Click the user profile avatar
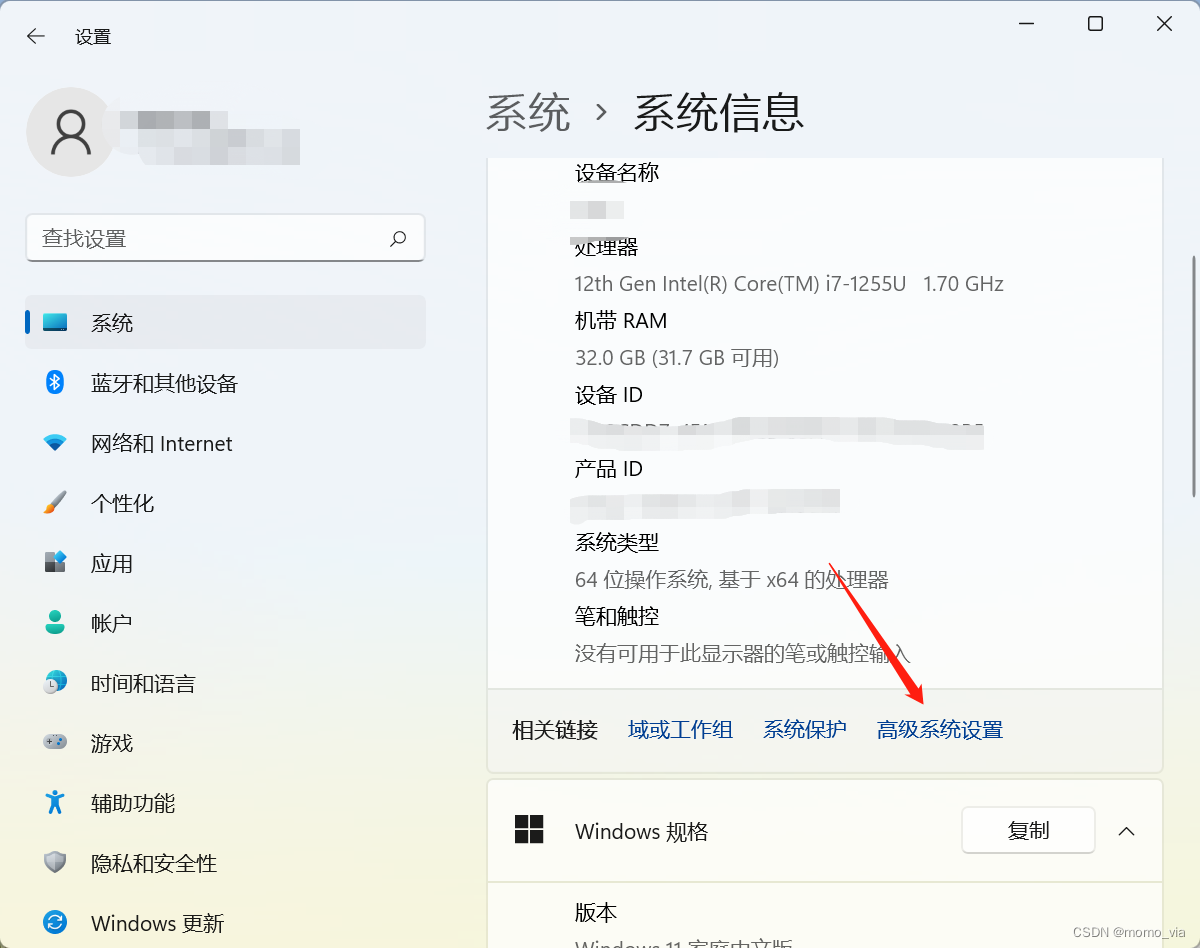 click(71, 132)
